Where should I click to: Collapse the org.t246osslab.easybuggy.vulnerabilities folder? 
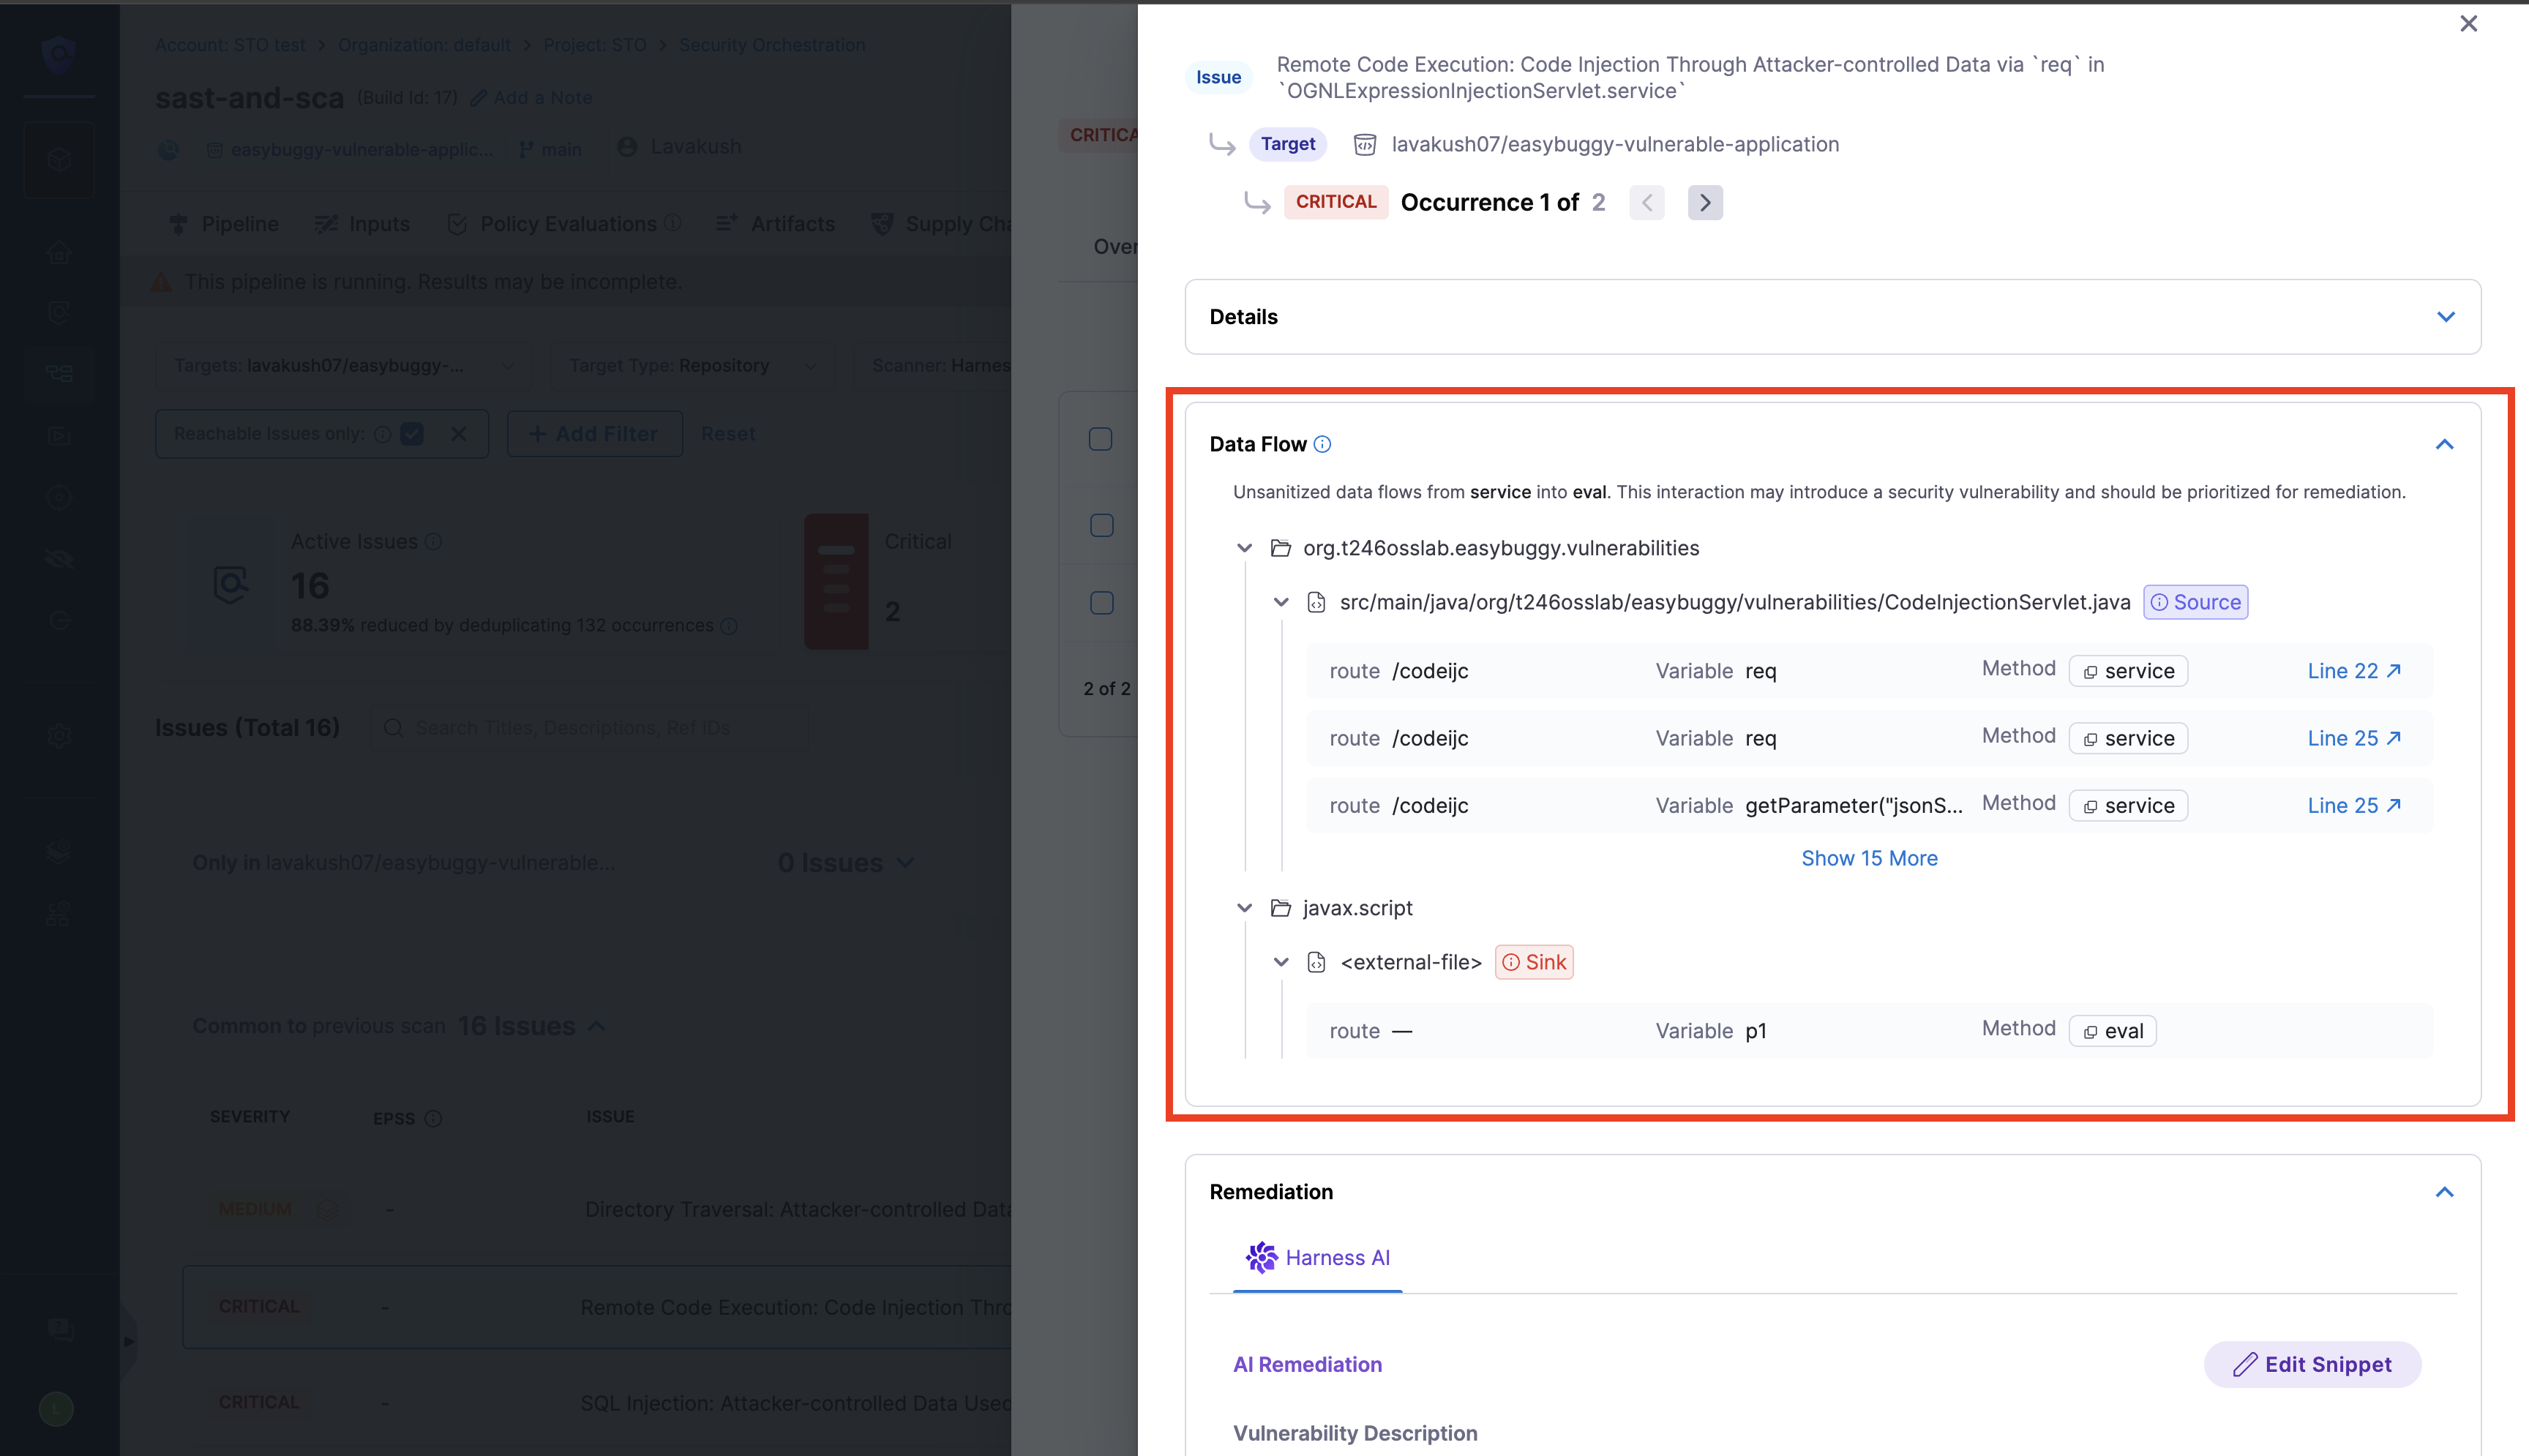[x=1244, y=548]
